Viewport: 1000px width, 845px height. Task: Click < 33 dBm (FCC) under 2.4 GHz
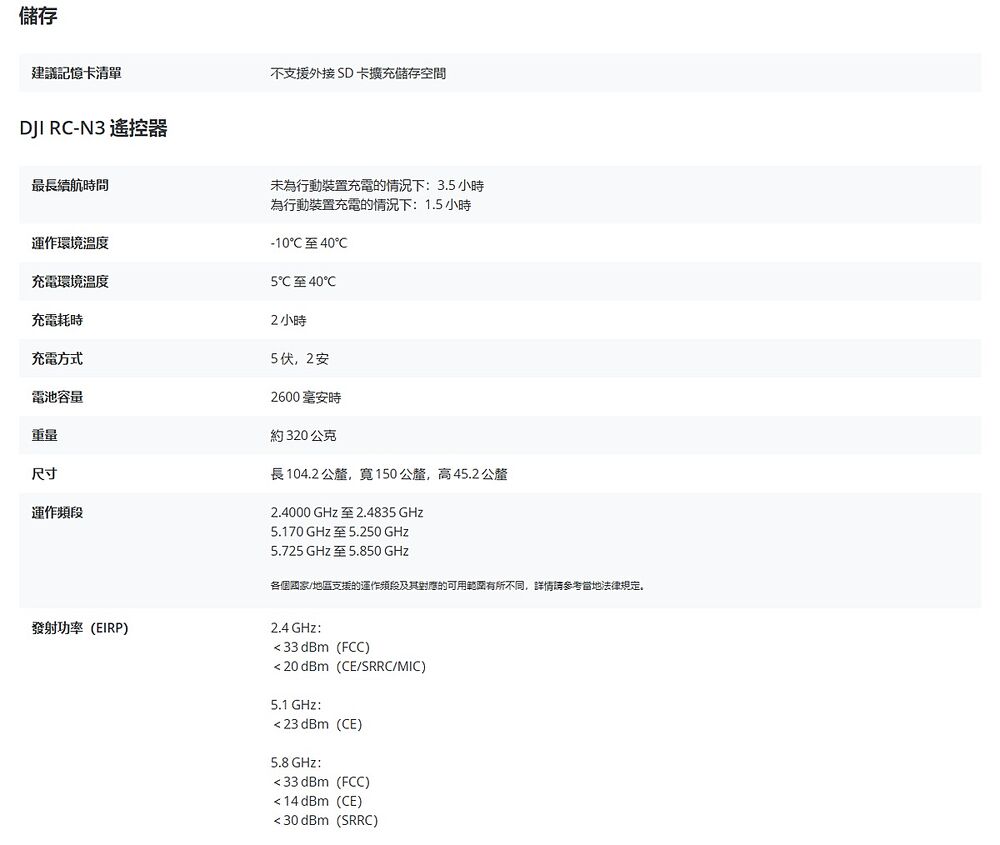(x=321, y=647)
